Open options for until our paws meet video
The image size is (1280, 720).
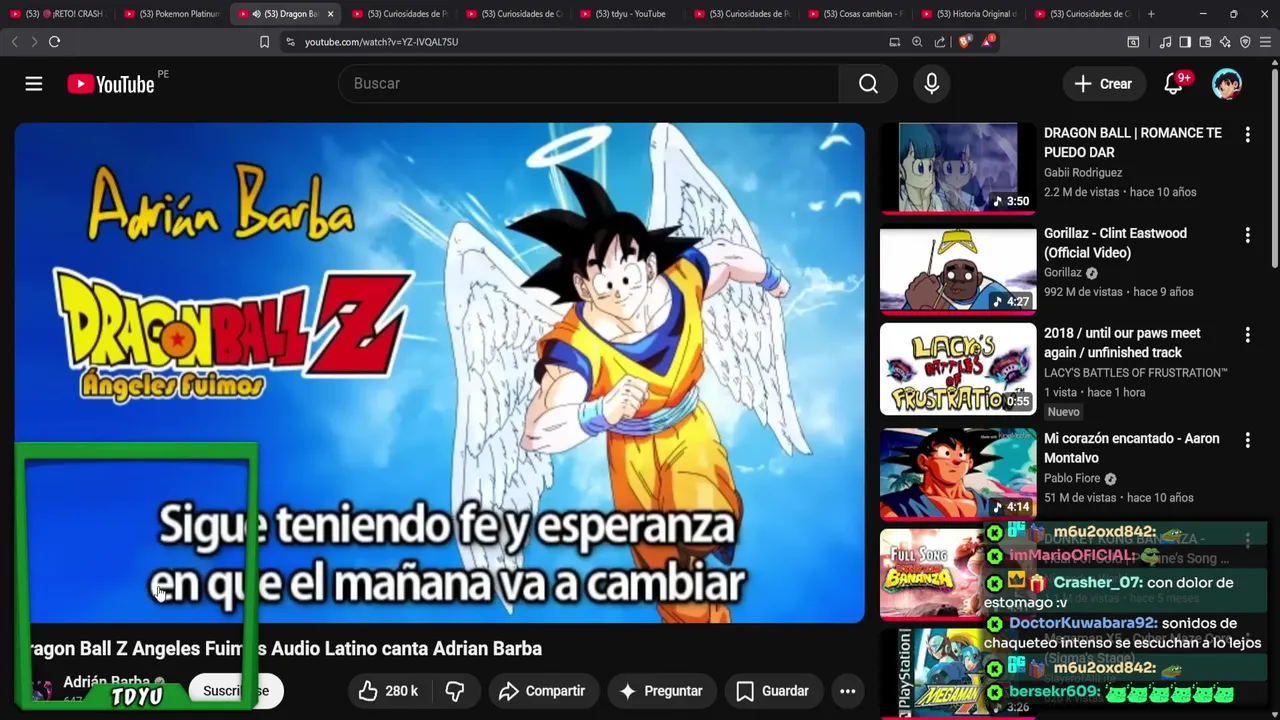pyautogui.click(x=1247, y=335)
